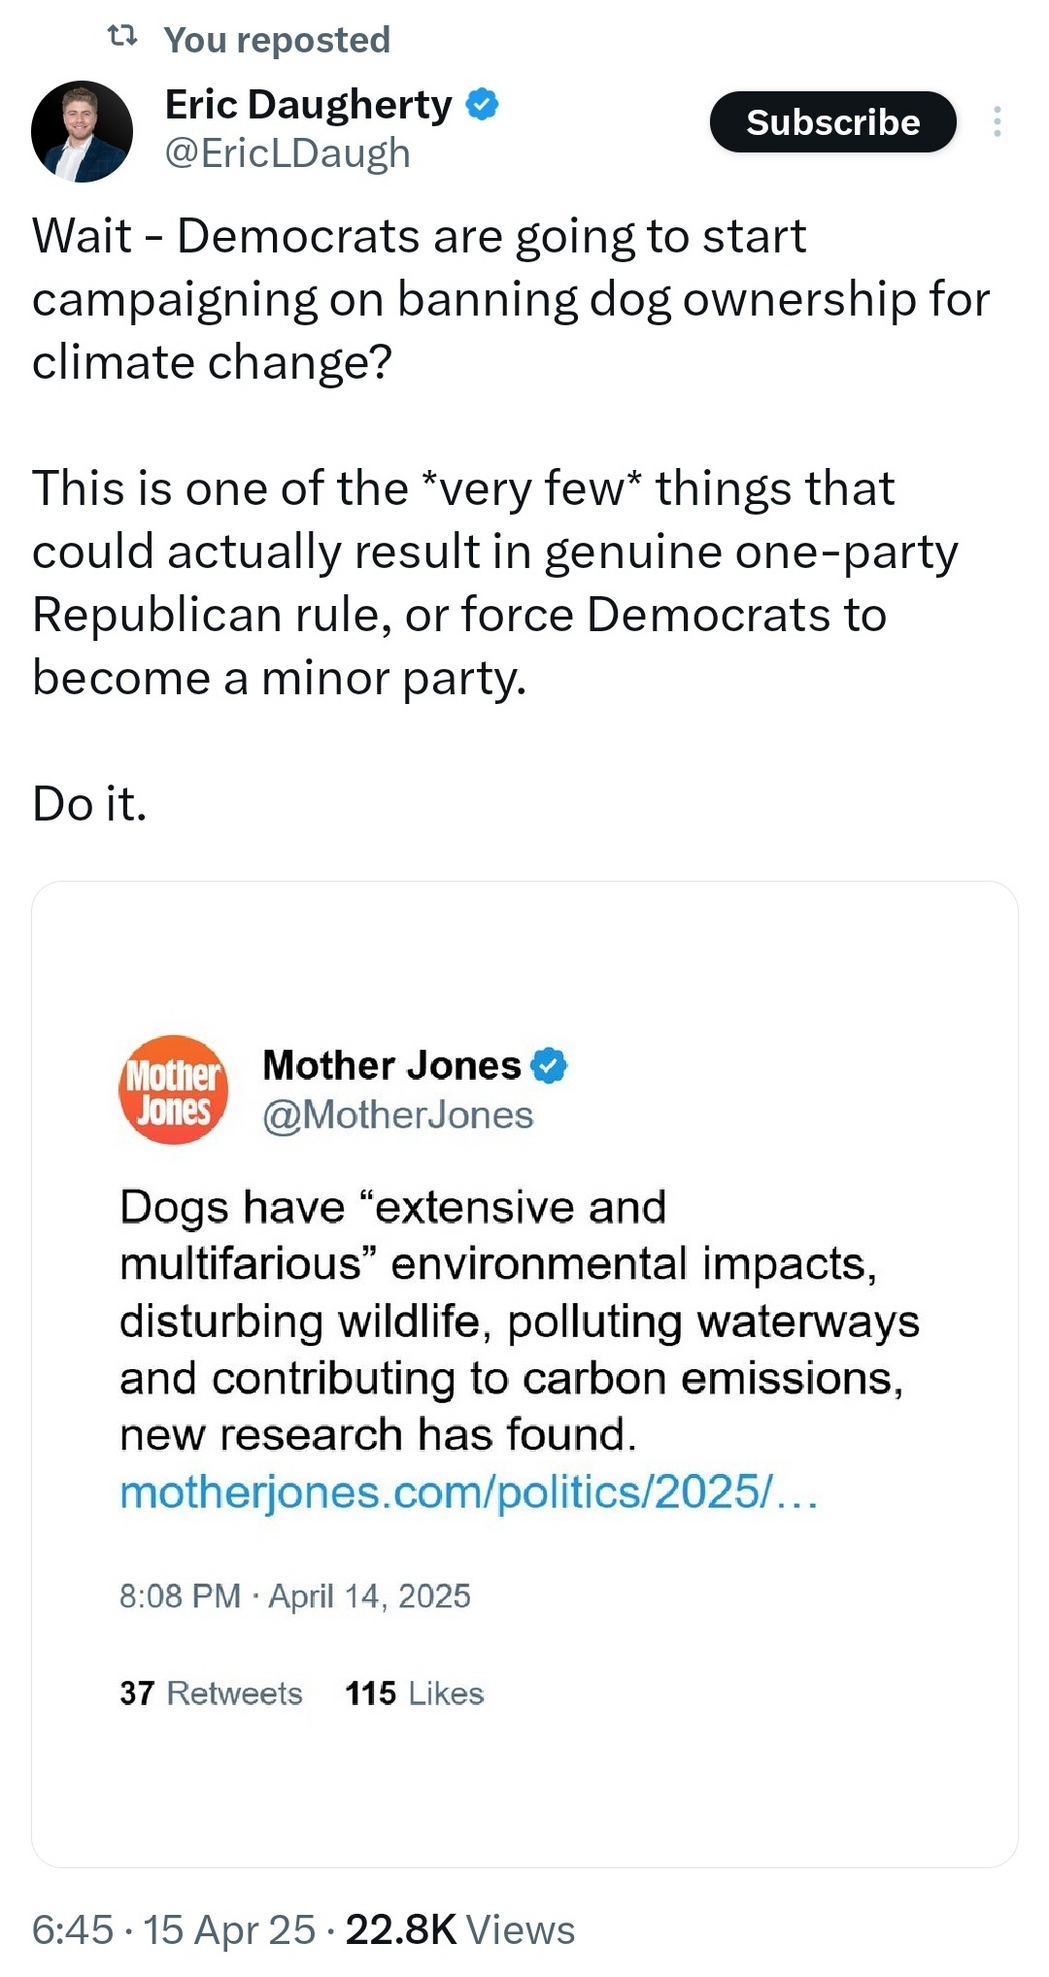1049x1977 pixels.
Task: Open Eric Daugherty's profile photo
Action: point(82,131)
